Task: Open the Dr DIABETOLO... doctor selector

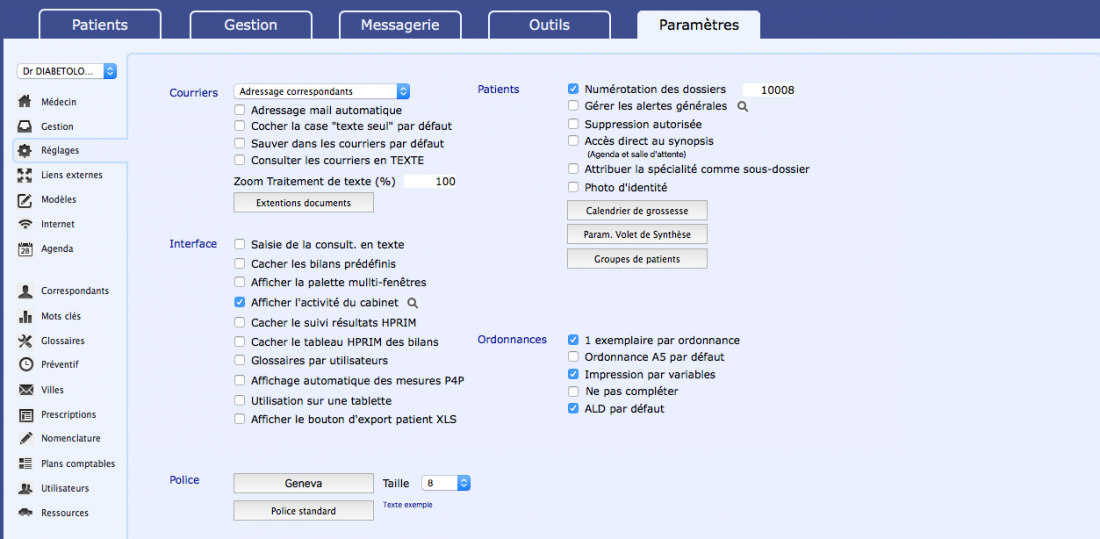Action: pyautogui.click(x=67, y=71)
